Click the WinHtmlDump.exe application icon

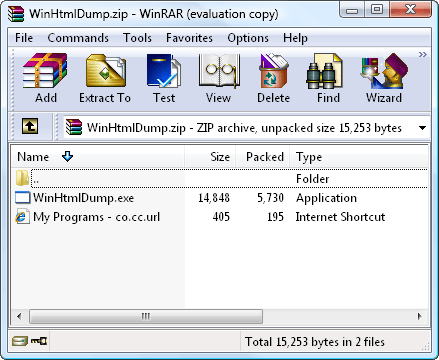tap(23, 198)
